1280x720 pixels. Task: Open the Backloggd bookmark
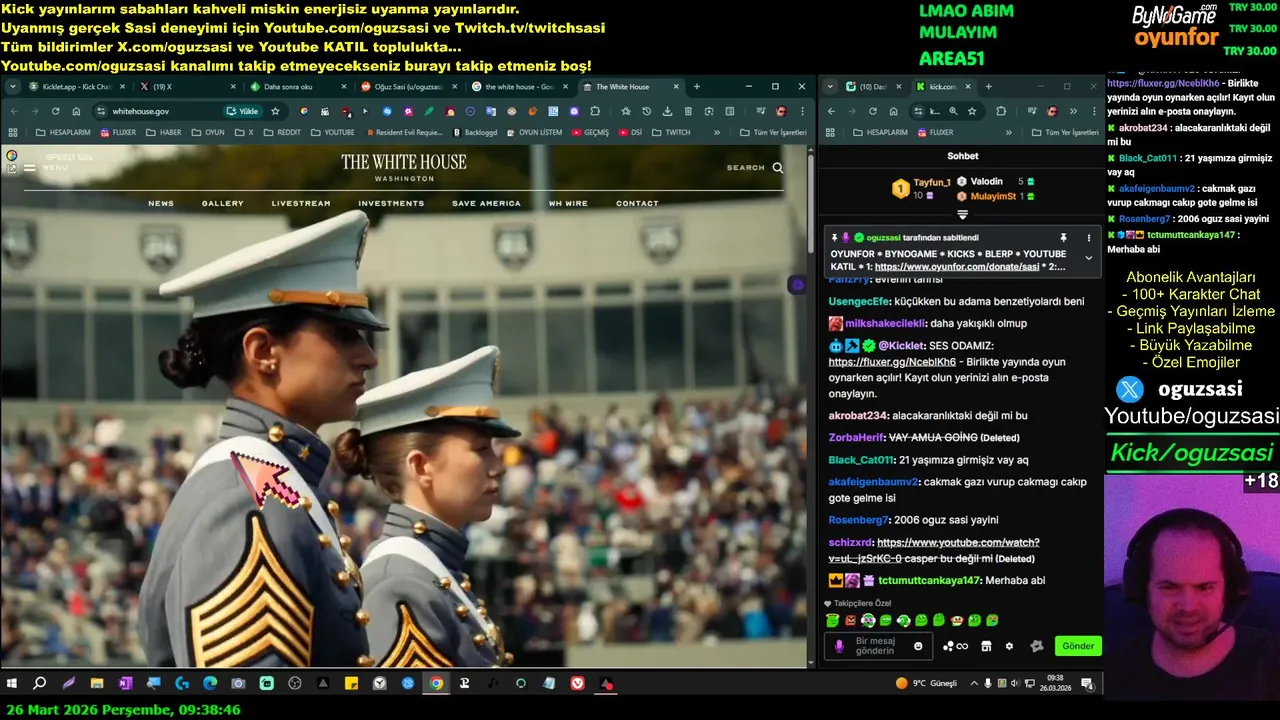475,132
